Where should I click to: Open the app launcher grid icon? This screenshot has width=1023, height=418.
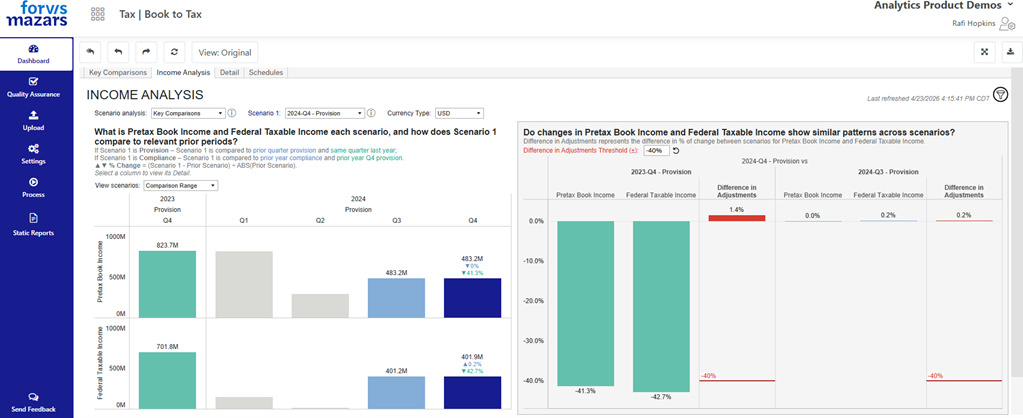98,14
